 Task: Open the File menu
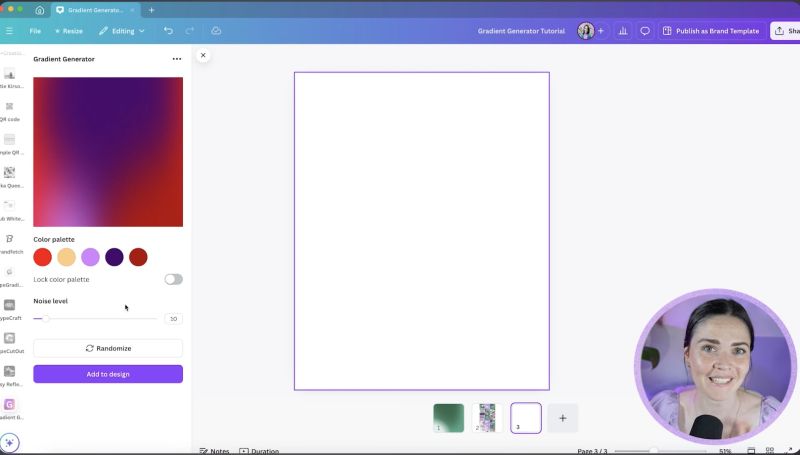click(x=35, y=31)
